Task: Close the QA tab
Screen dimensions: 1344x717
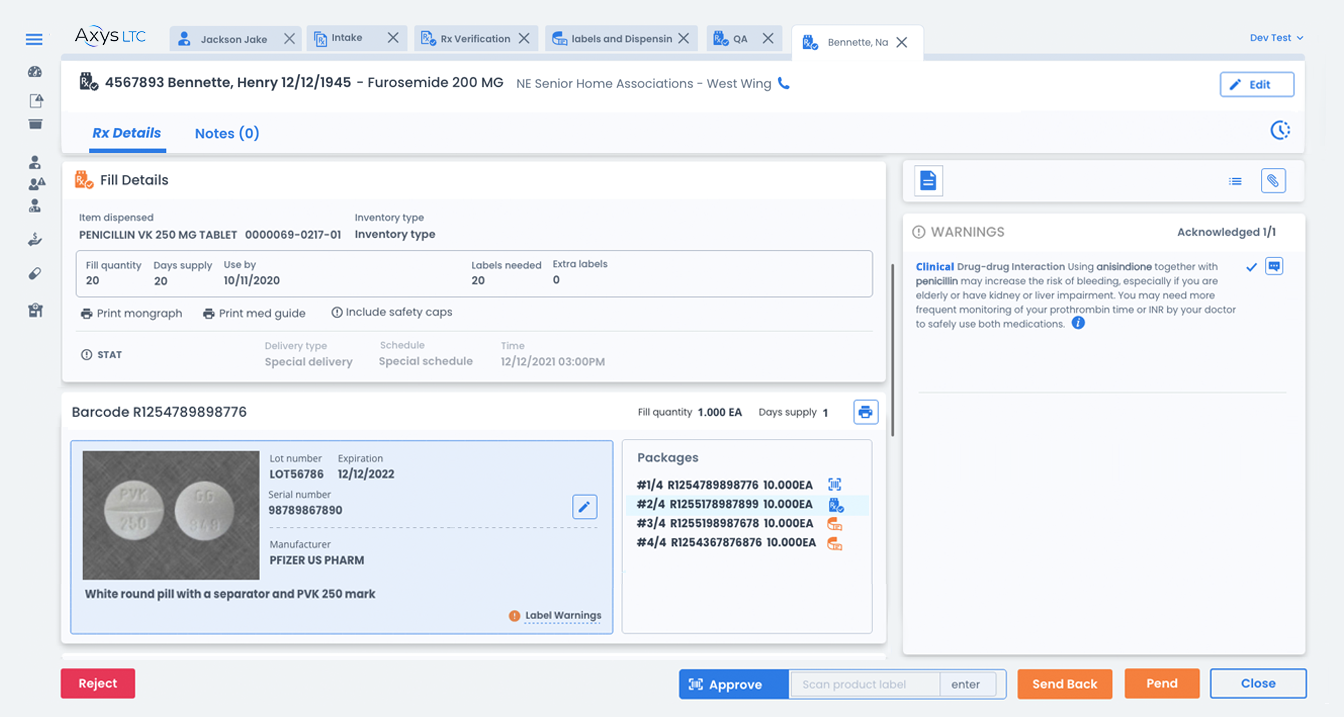Action: [768, 39]
